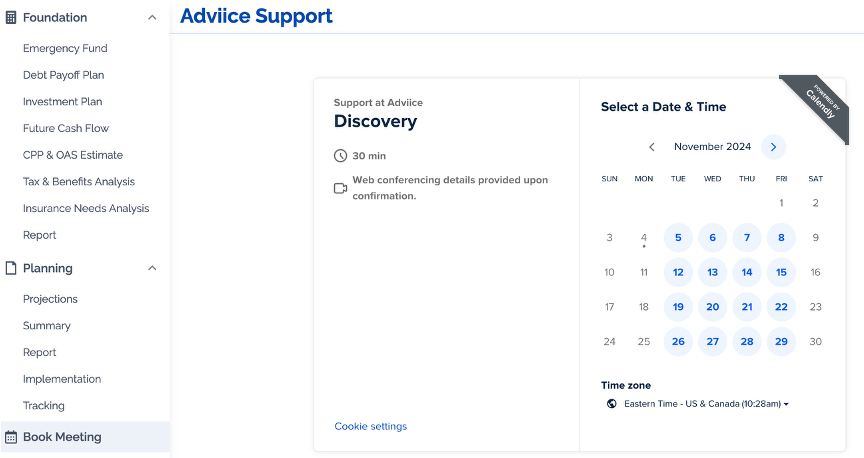
Task: Open Summary under Planning
Action: (47, 326)
